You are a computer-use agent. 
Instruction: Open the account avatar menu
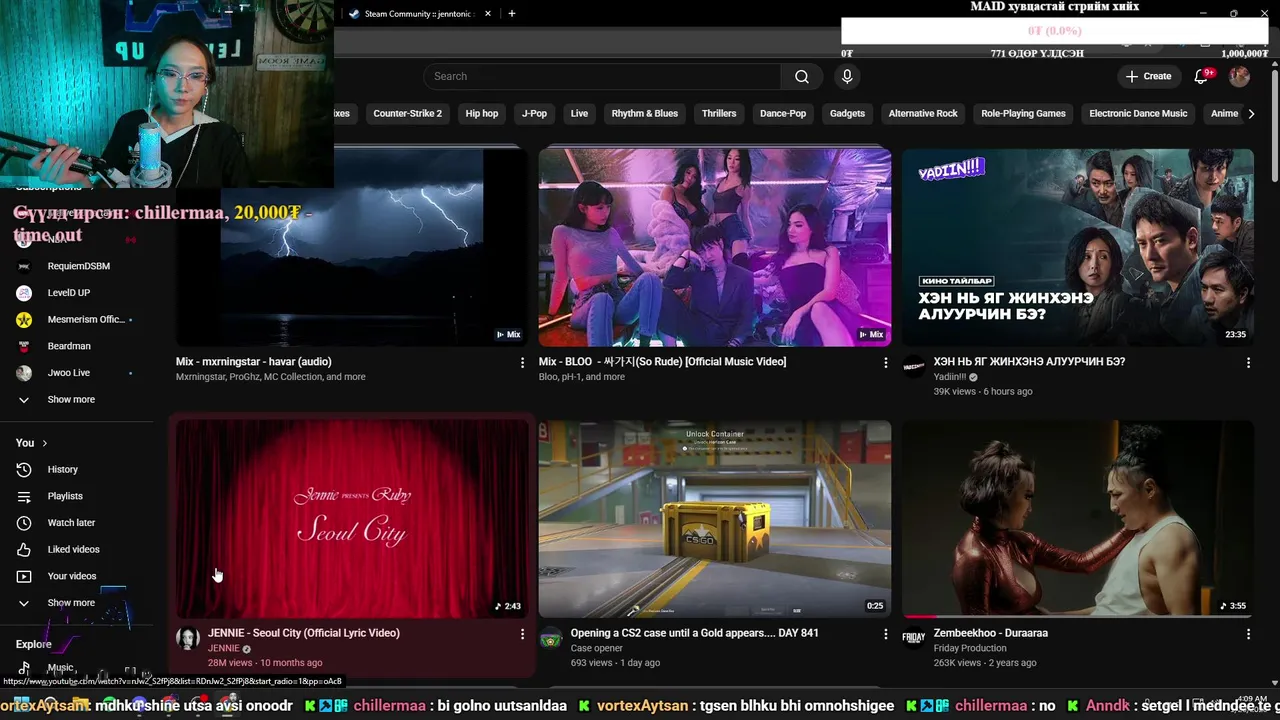point(1239,76)
